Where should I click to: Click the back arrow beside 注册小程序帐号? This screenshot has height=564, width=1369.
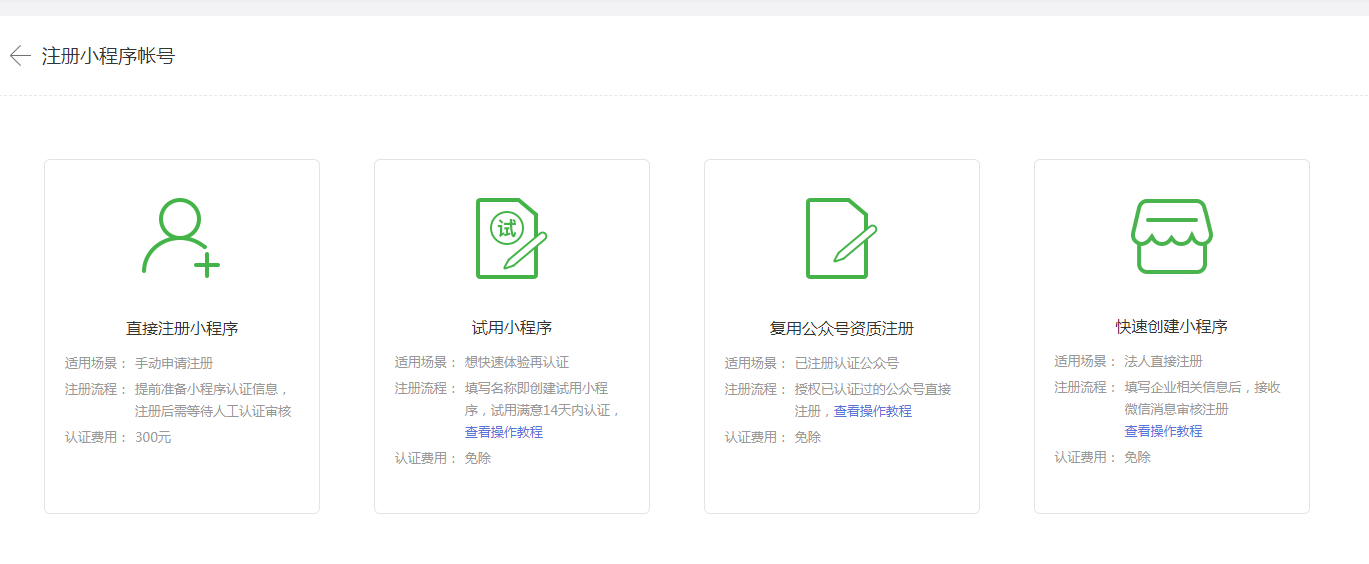click(x=20, y=56)
